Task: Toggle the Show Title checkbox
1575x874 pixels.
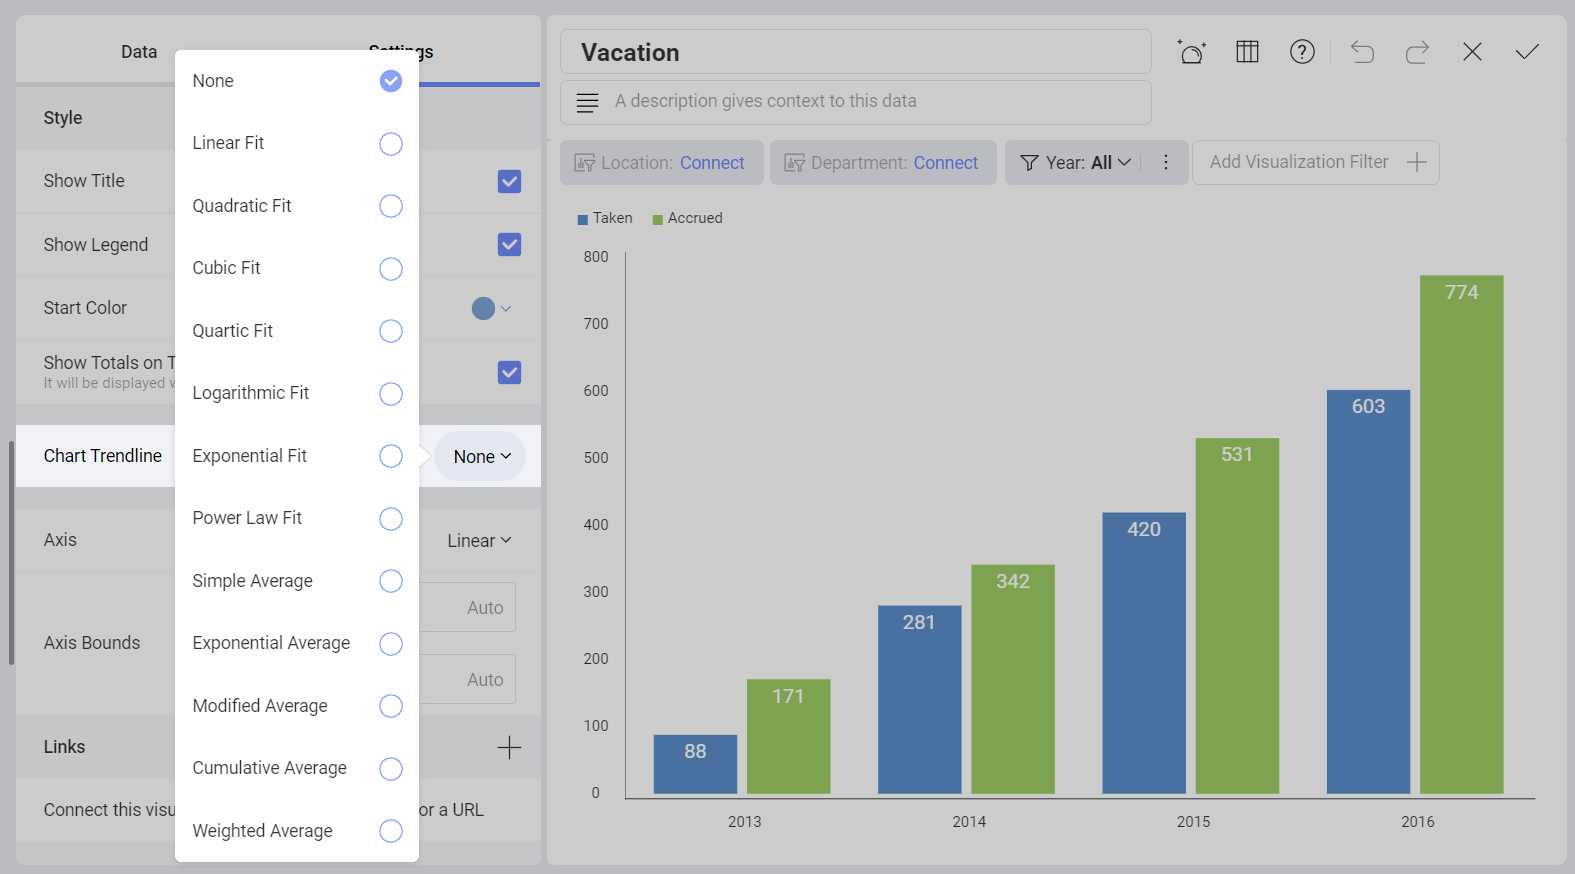Action: 509,181
